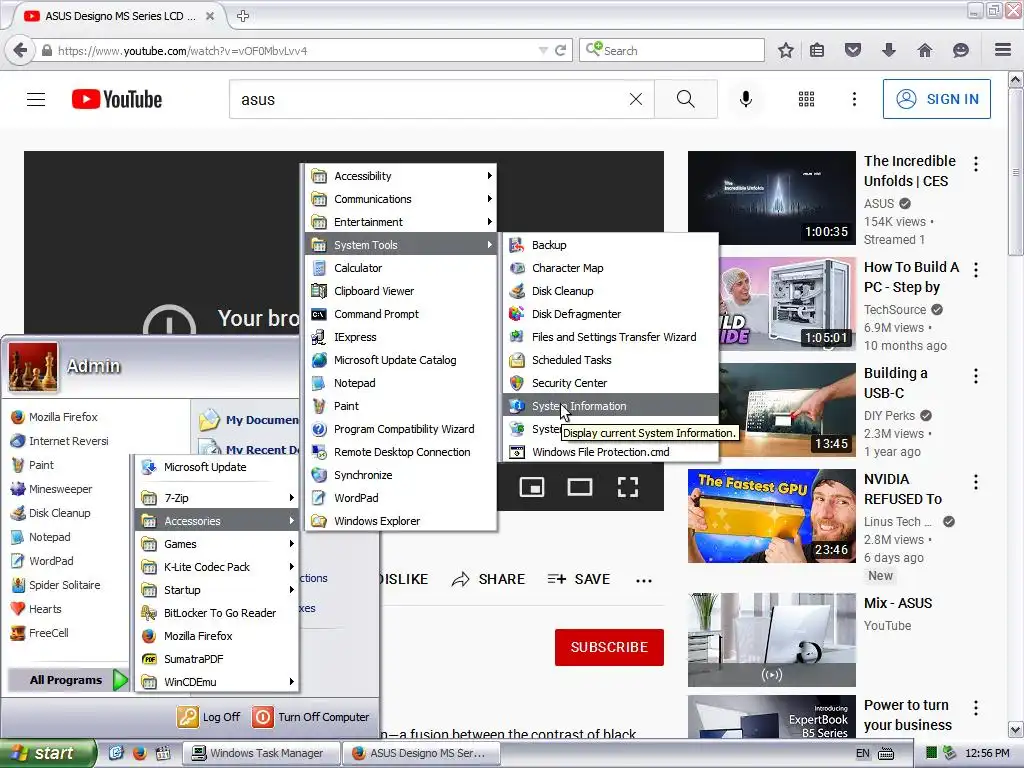Expand the Games program folder
This screenshot has height=768, width=1024.
coord(217,544)
